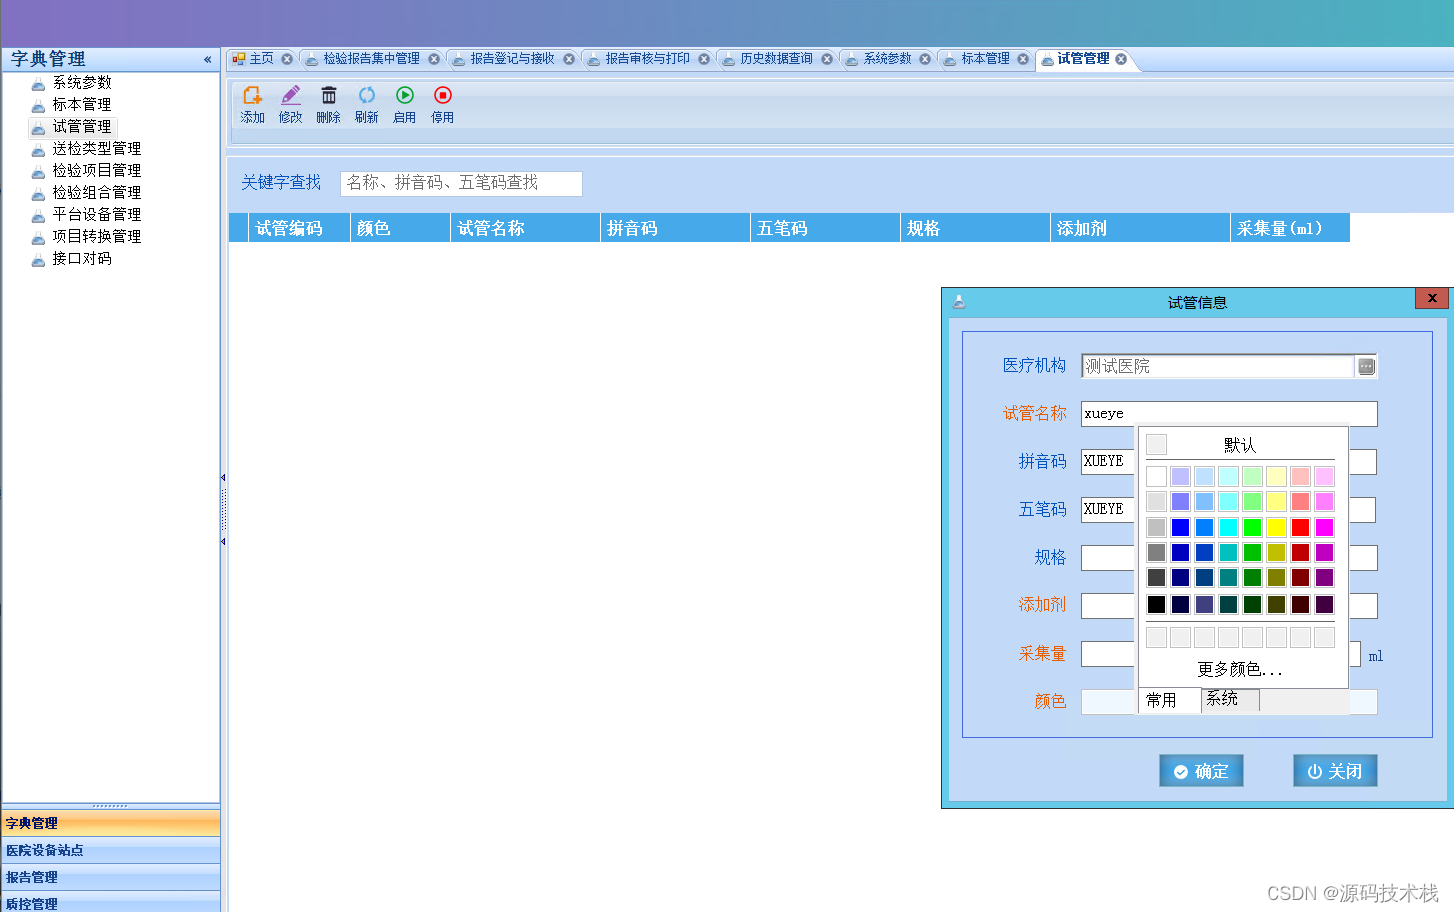Open 平台设备管理 in the sidebar tree
Viewport: 1454px width, 912px height.
(96, 214)
